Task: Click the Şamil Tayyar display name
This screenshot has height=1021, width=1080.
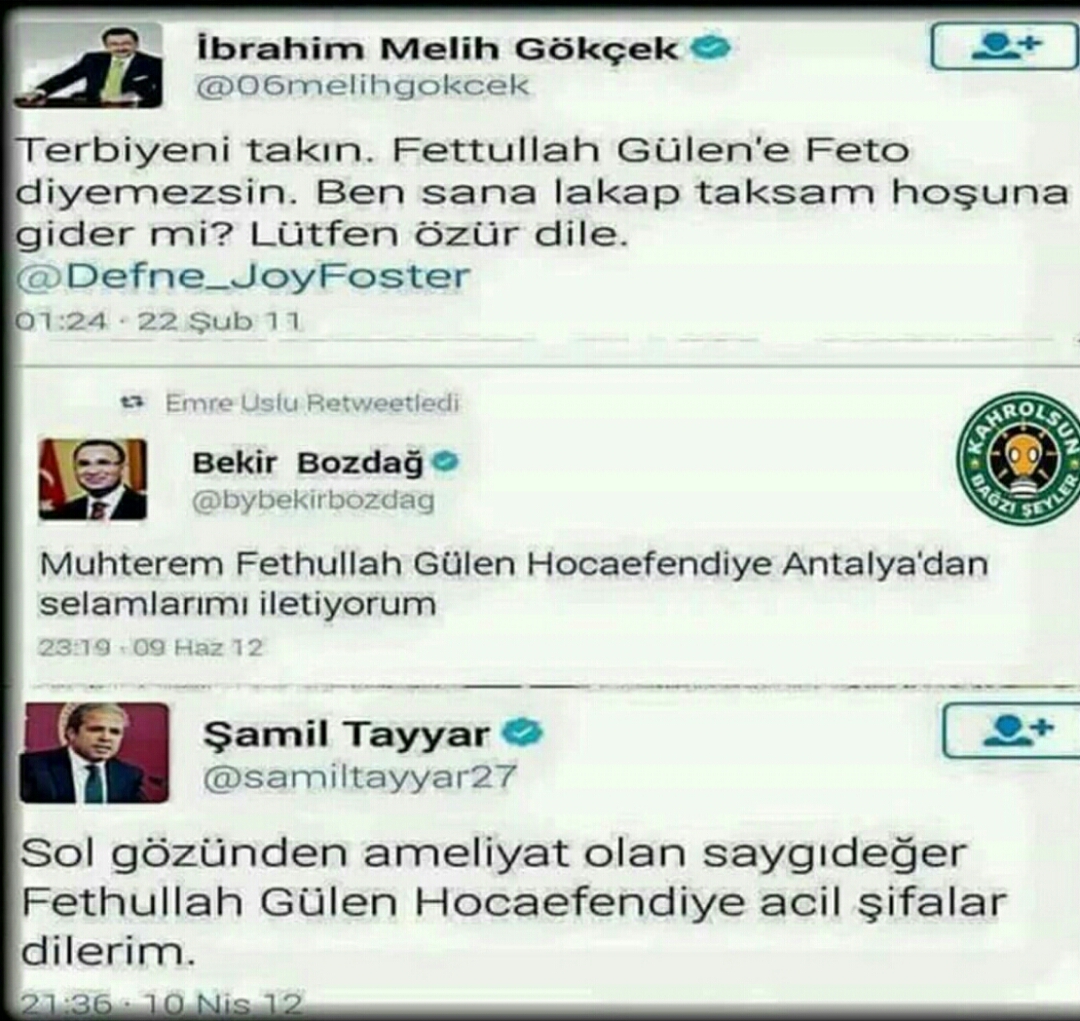Action: [346, 734]
